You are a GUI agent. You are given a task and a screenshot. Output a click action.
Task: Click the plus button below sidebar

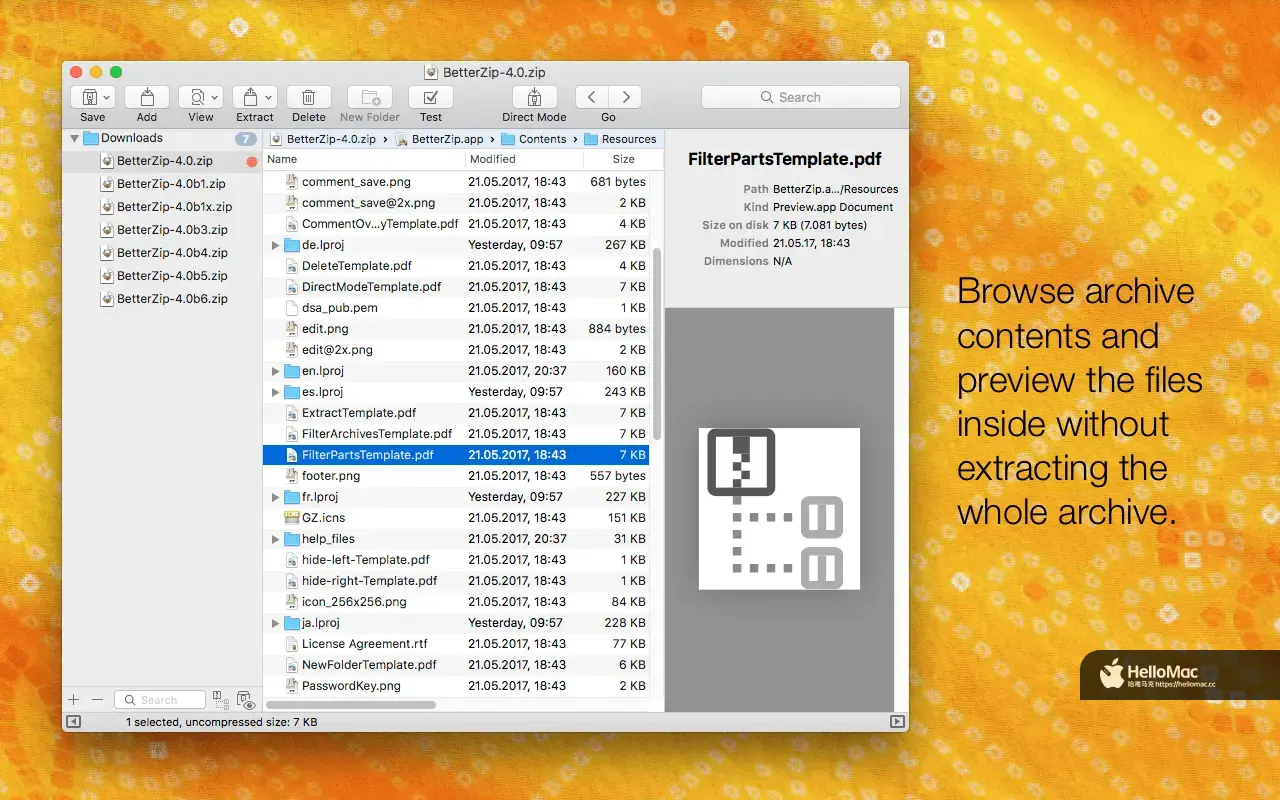73,700
